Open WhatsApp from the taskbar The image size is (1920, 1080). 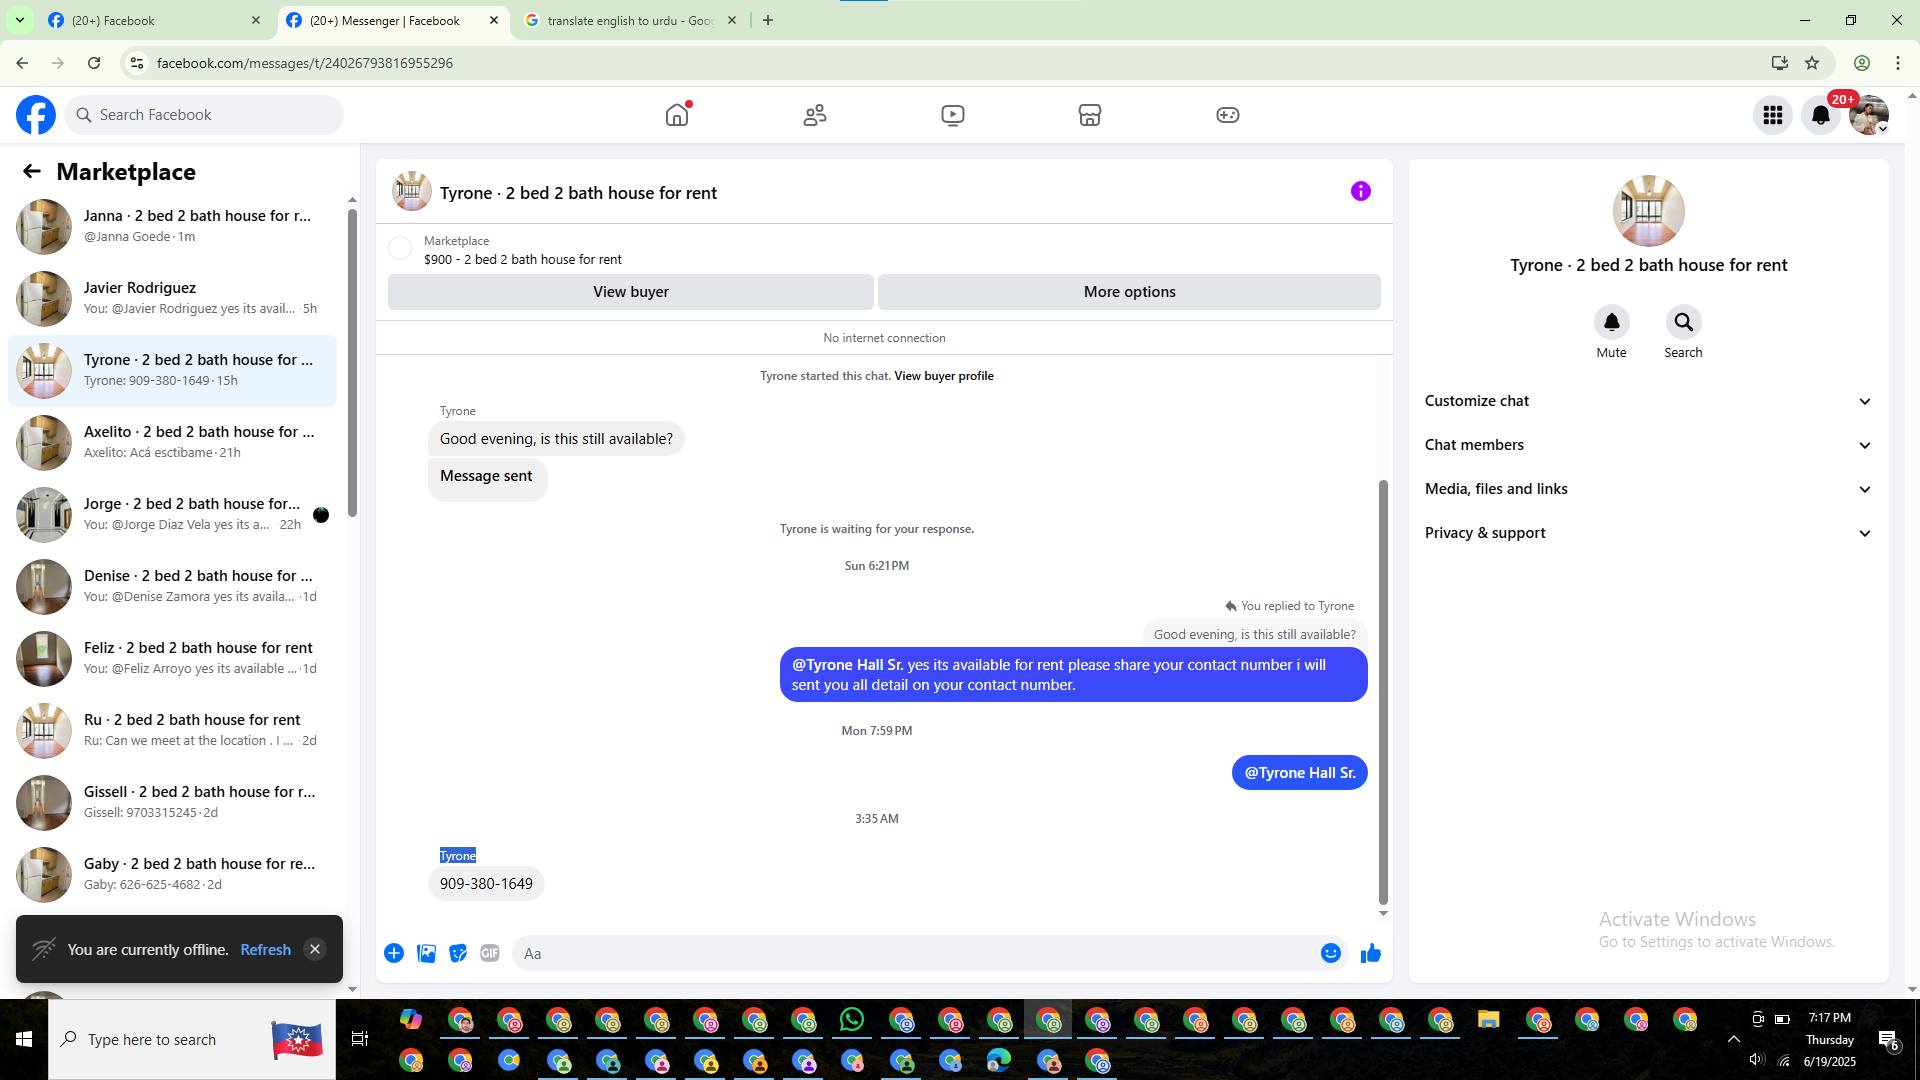(x=852, y=1019)
